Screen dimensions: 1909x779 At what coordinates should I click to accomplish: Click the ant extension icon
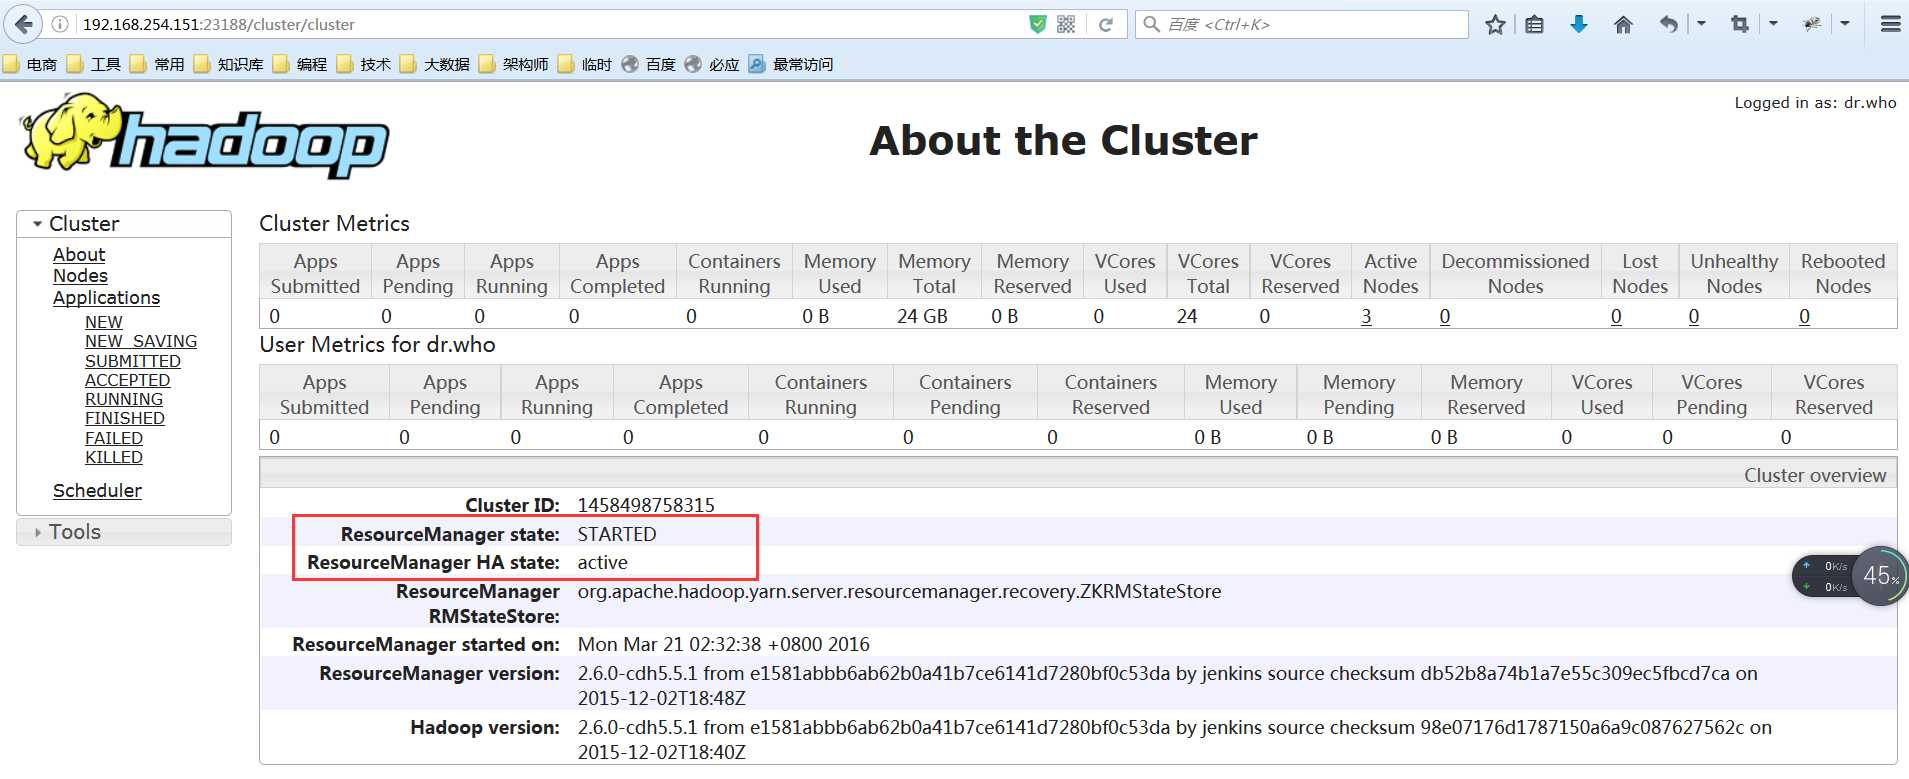[x=1812, y=24]
